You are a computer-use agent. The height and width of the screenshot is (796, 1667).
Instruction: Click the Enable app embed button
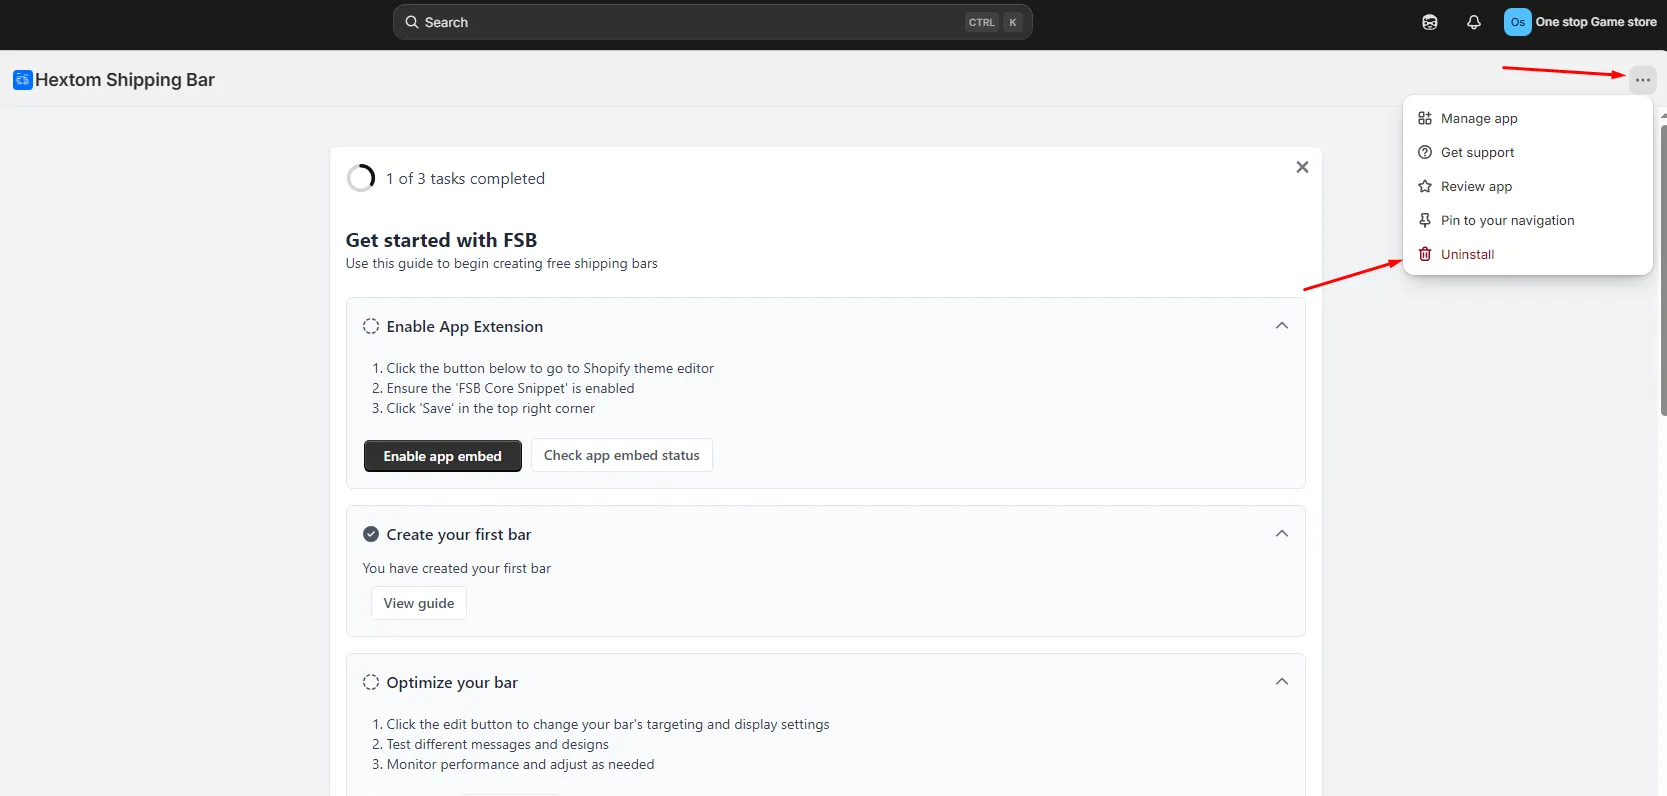(x=443, y=456)
